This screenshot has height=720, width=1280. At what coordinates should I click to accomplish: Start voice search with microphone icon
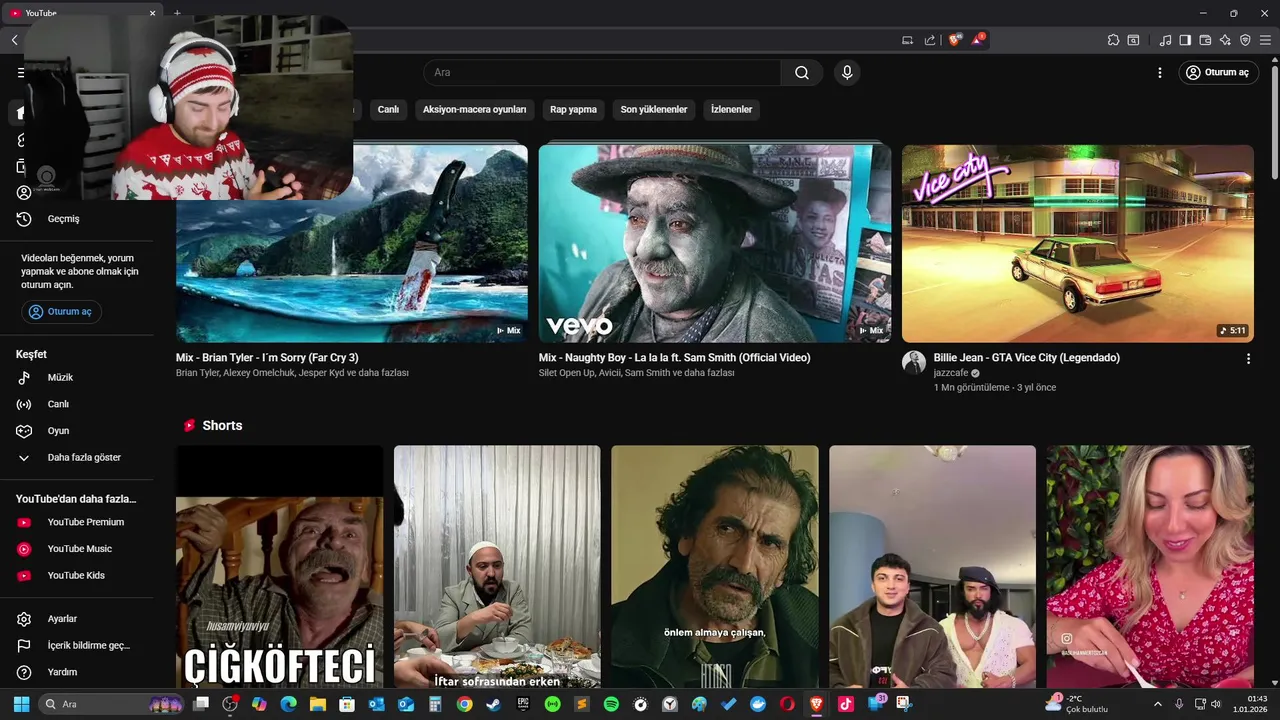point(847,72)
